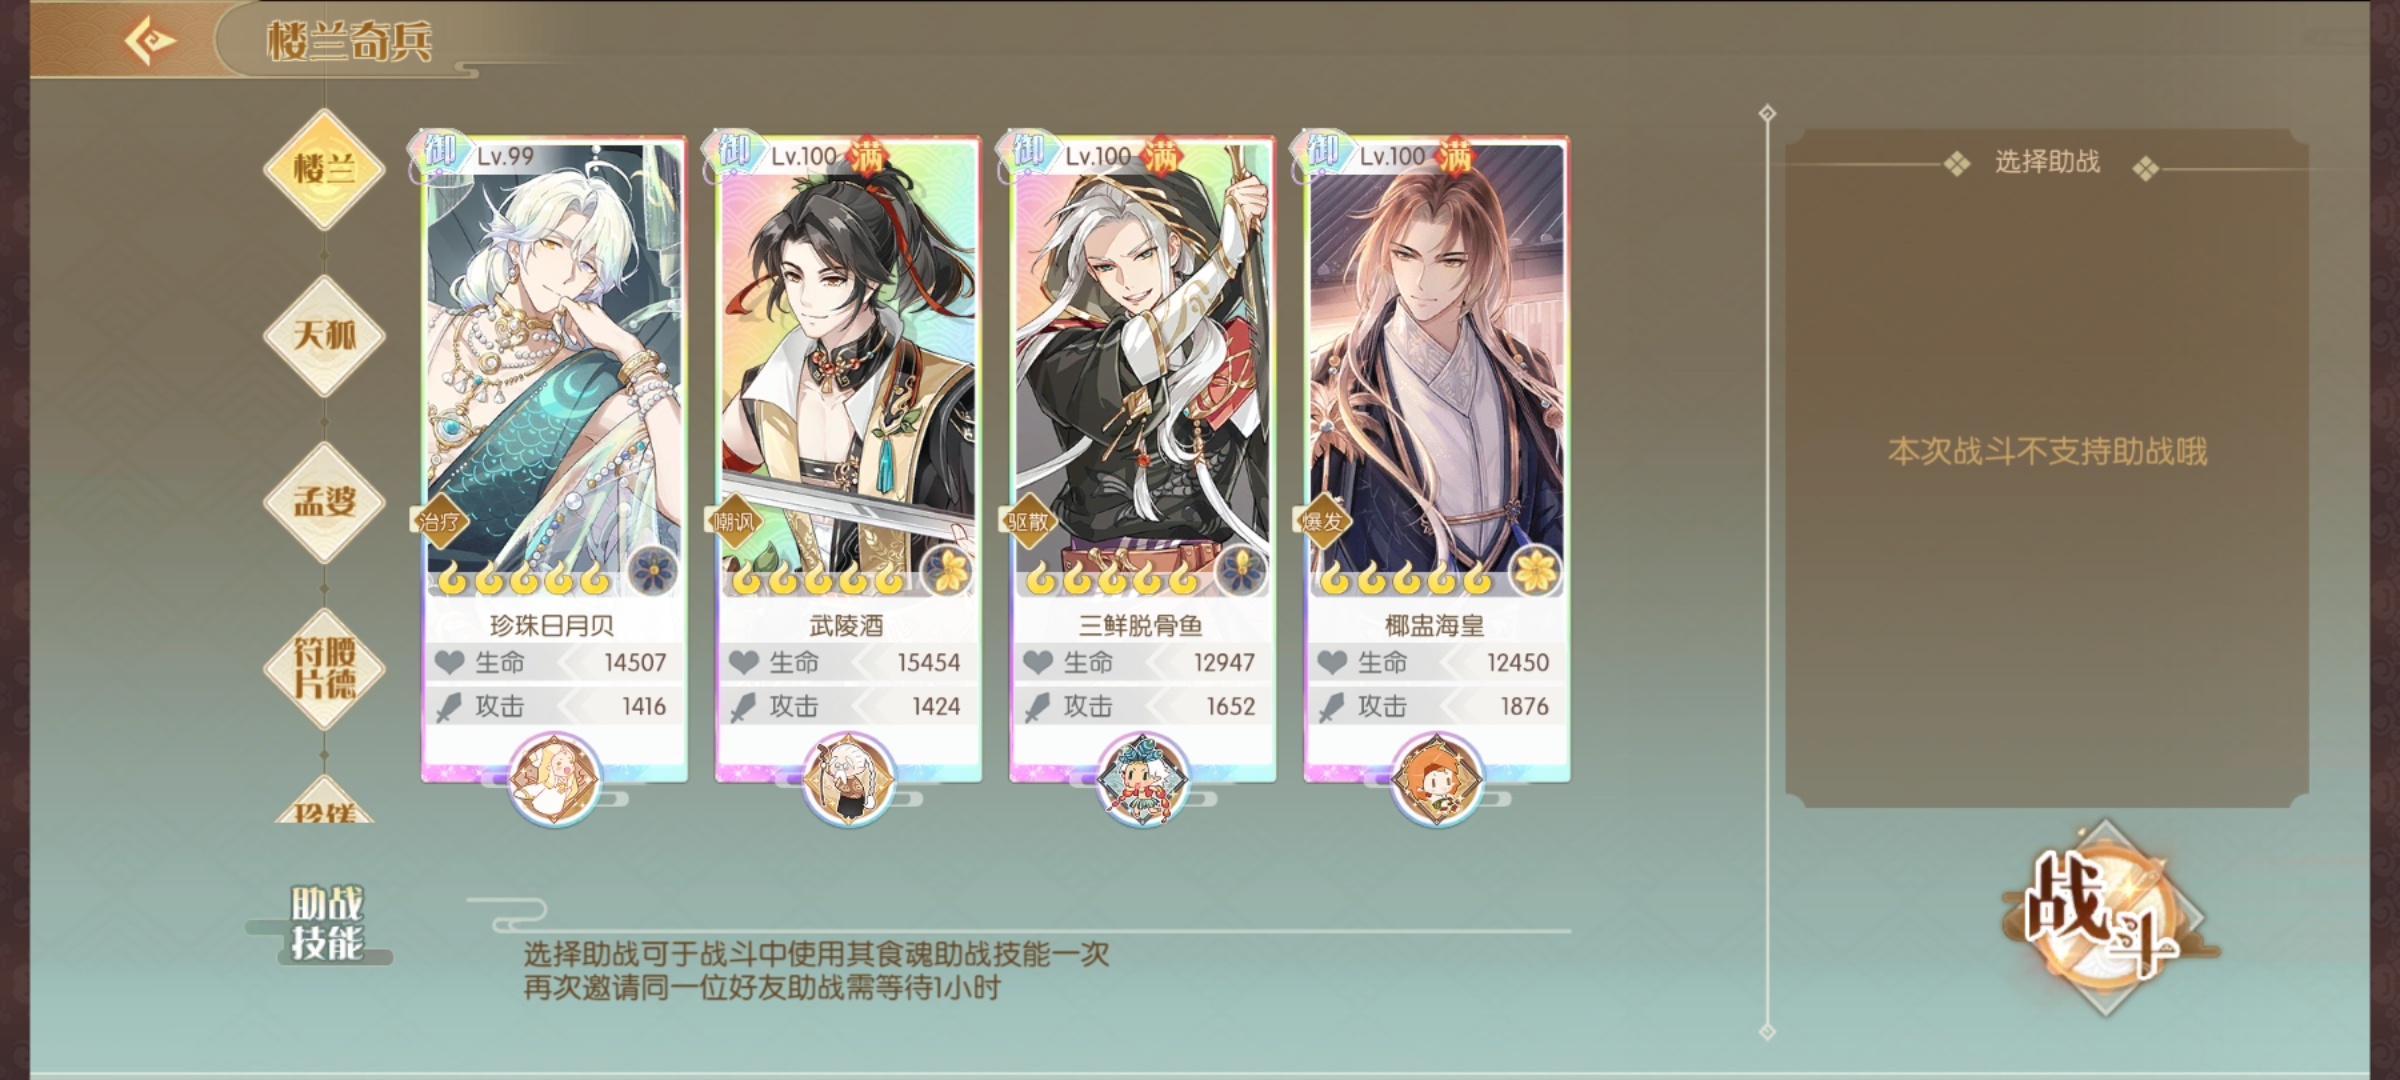Viewport: 2400px width, 1080px height.
Task: Open the orange-haired avatar under 椰盅海皇
Action: click(x=1436, y=778)
